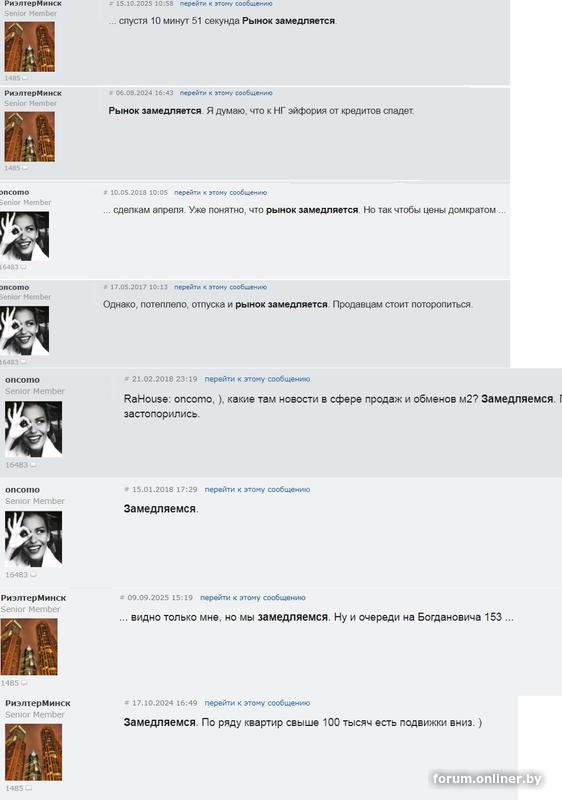Click oncomo avatar in 10.05.2018 post
This screenshot has height=800, width=562.
coord(24,236)
